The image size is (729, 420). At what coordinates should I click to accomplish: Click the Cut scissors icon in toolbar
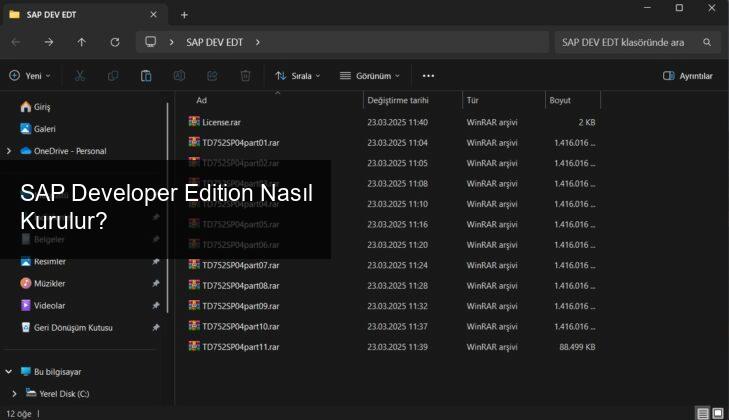[80, 75]
